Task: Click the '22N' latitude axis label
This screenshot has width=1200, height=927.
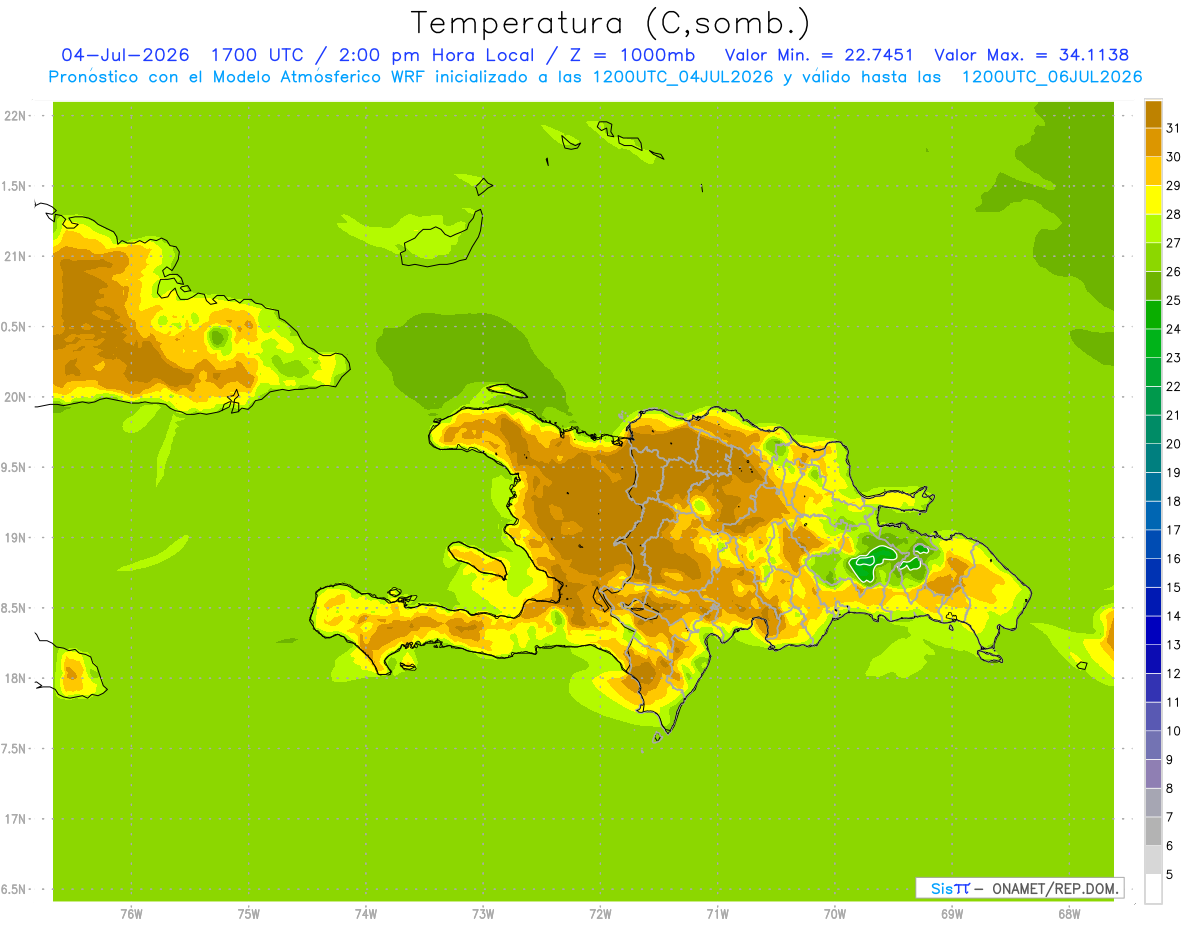Action: pos(16,116)
